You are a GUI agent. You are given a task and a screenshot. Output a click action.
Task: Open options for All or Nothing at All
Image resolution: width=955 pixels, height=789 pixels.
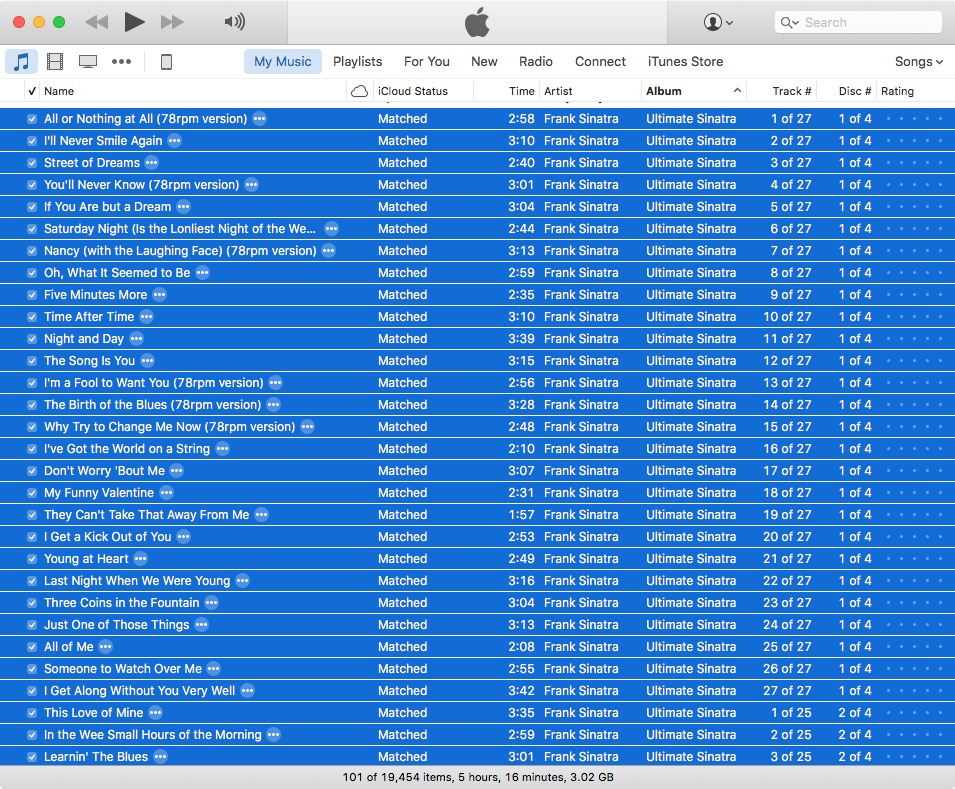coord(259,119)
